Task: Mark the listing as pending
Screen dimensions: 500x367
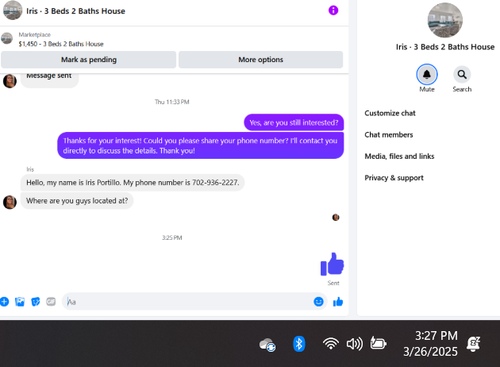Action: click(88, 60)
